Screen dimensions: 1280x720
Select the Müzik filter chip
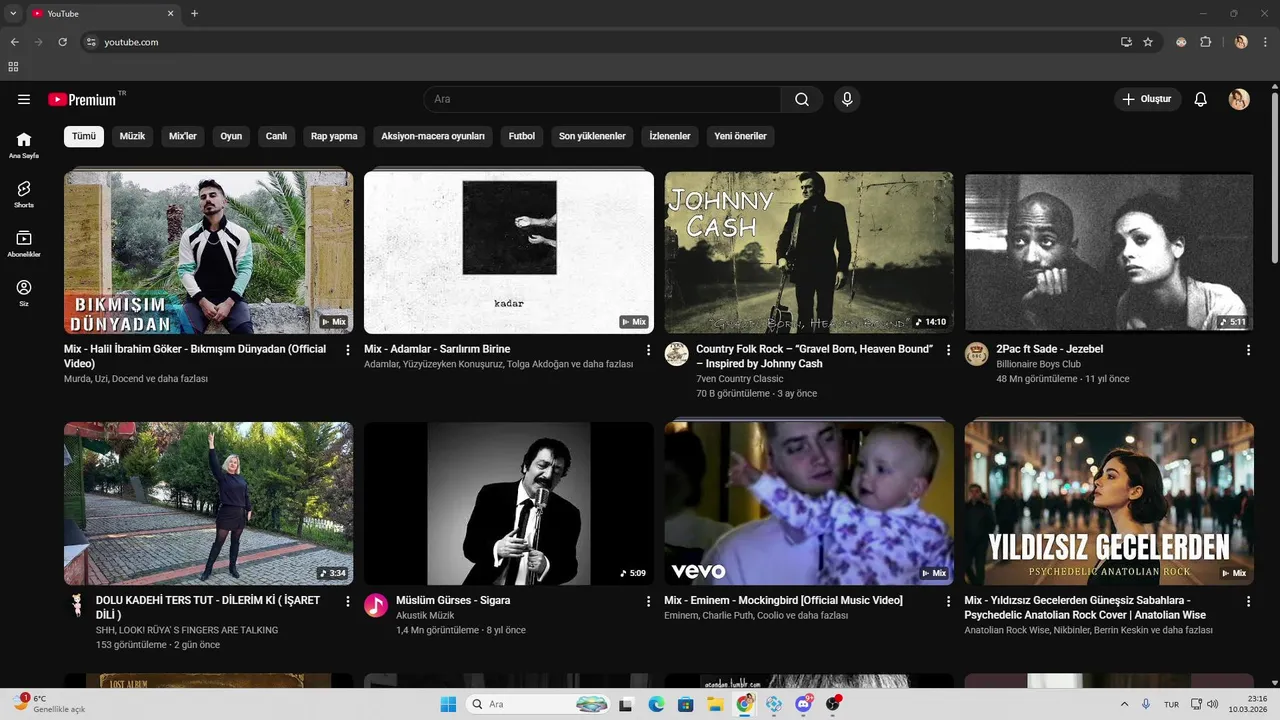click(132, 136)
